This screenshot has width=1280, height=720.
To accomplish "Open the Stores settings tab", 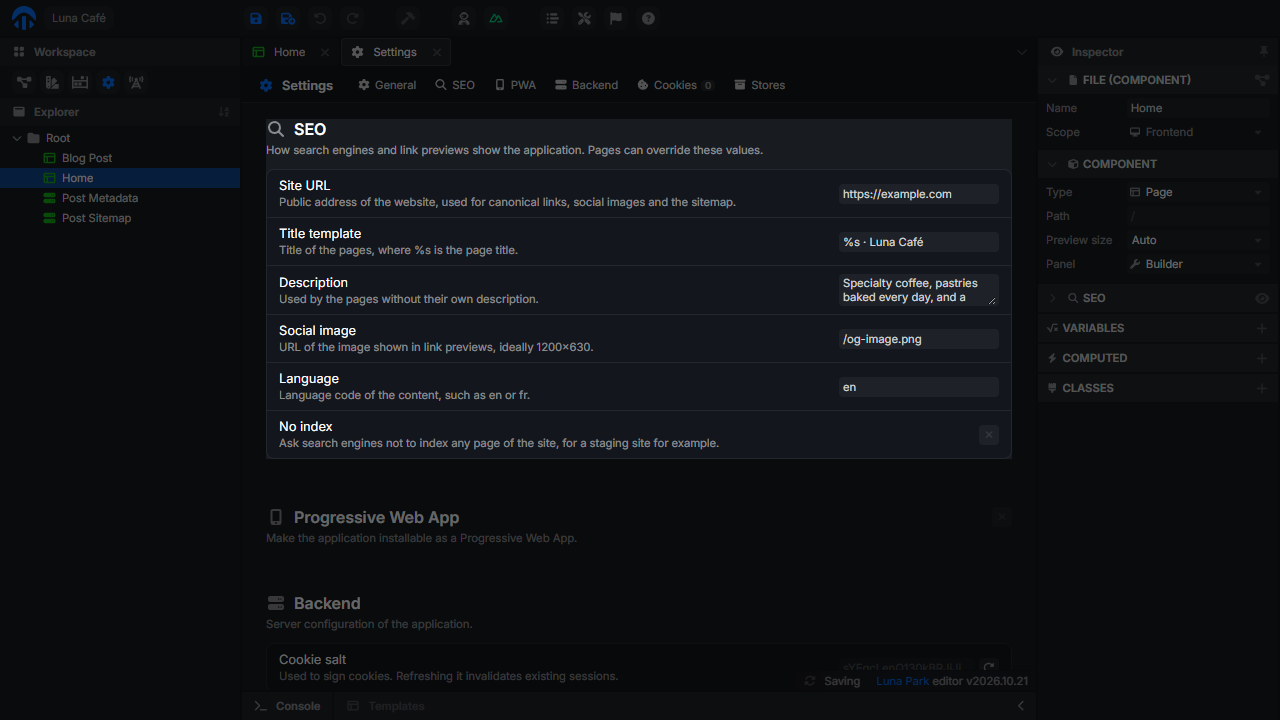I will click(x=759, y=85).
